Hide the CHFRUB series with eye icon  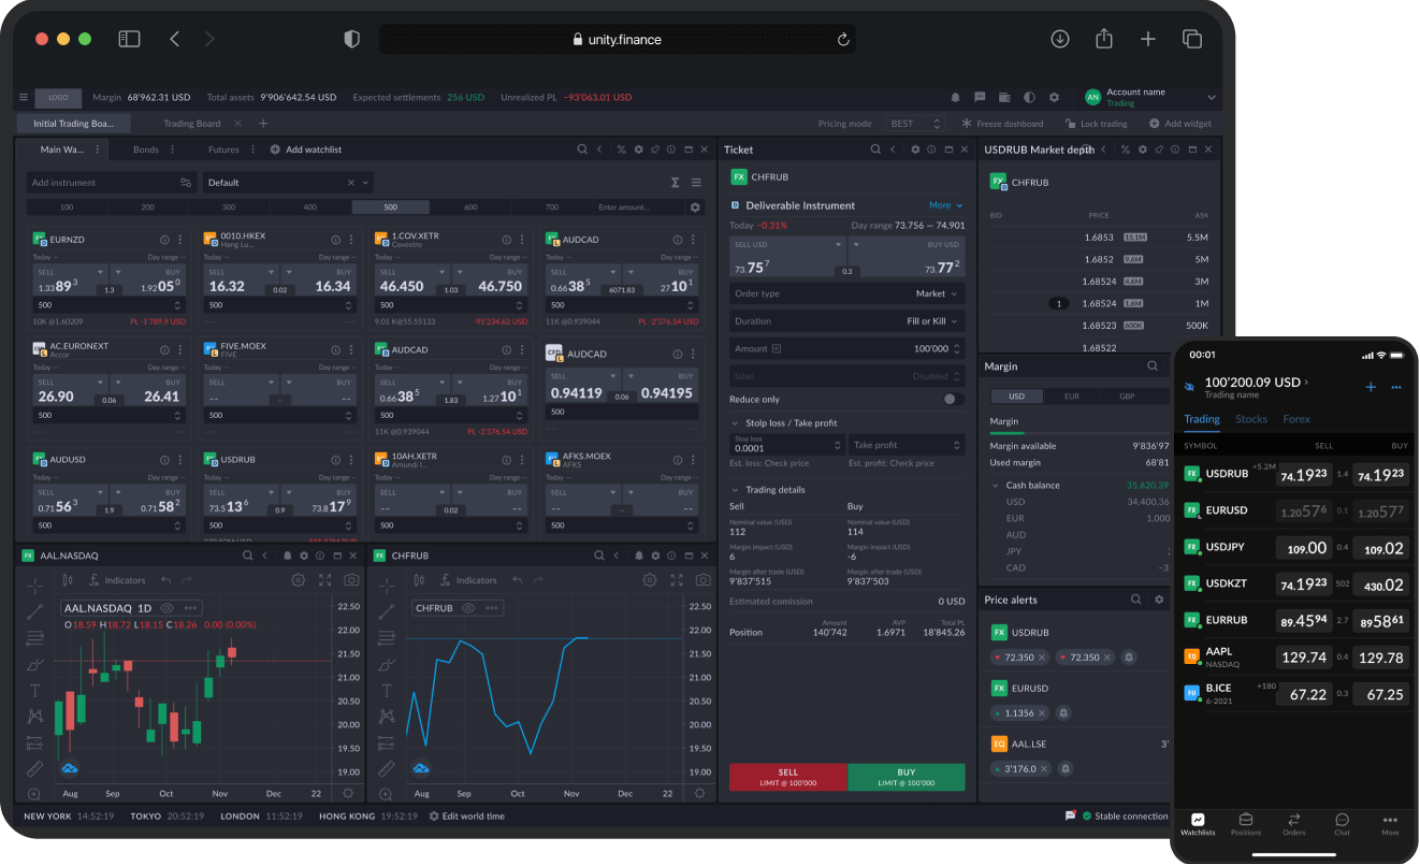(468, 608)
